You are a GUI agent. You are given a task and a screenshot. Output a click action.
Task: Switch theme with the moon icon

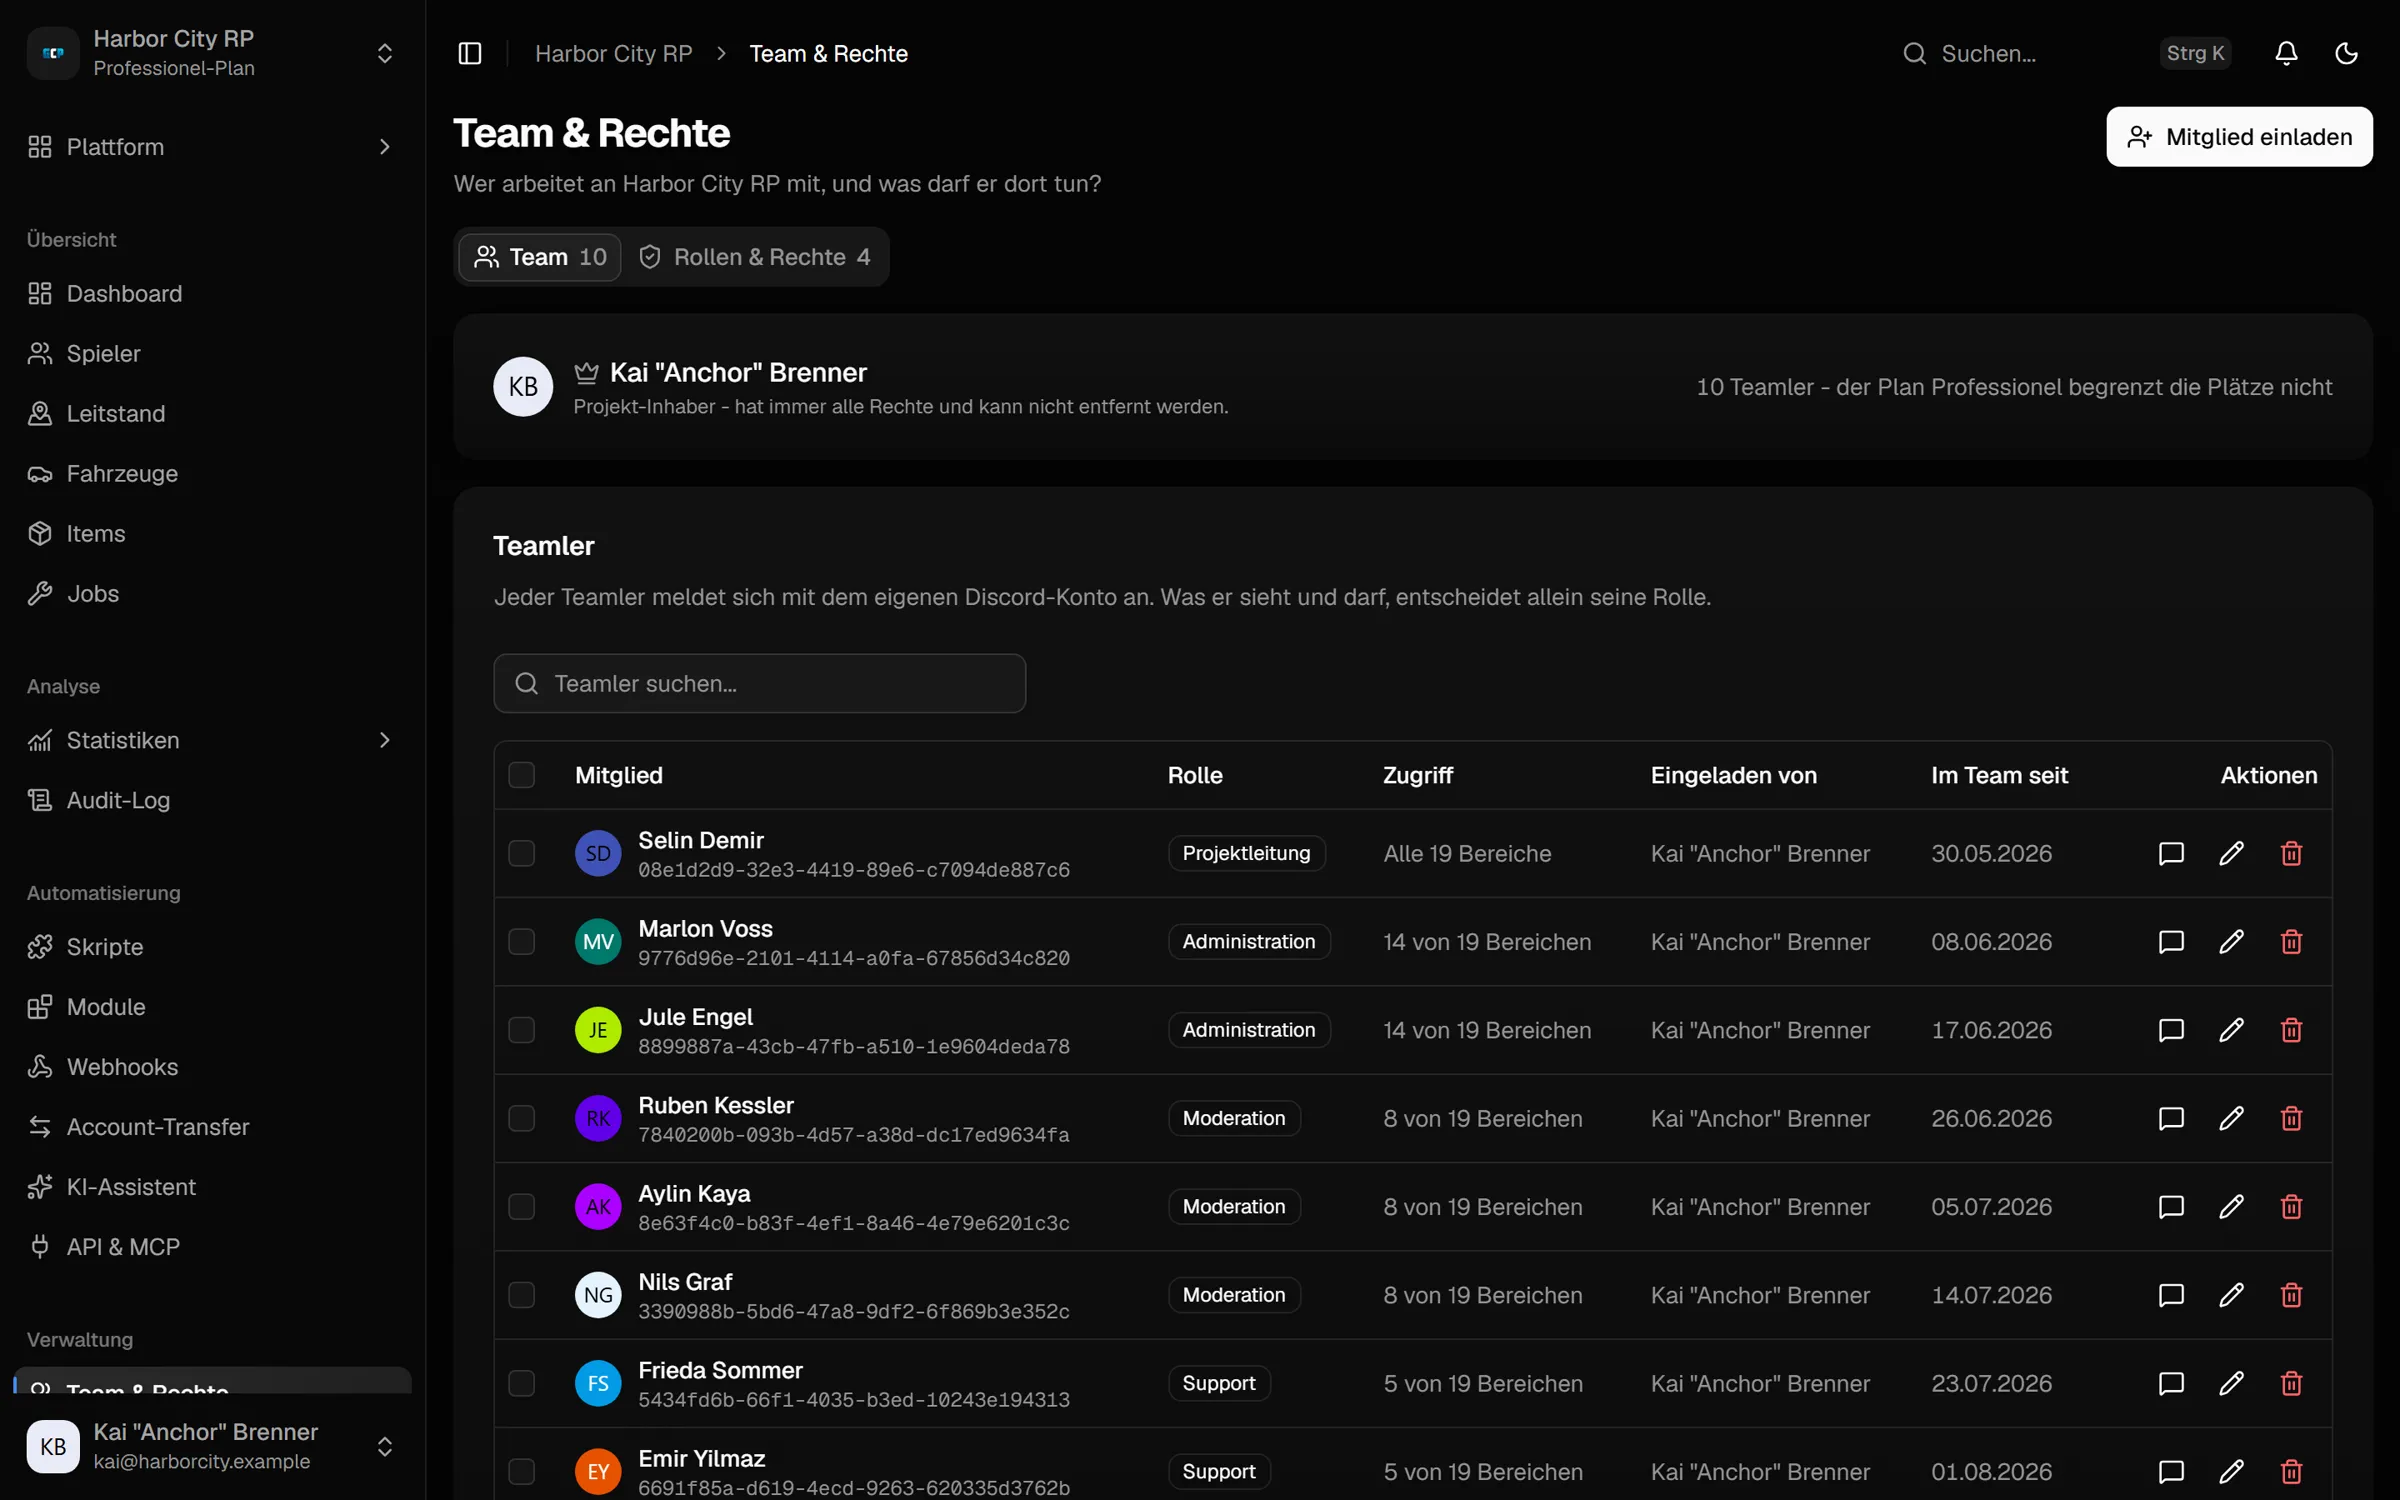(2346, 53)
